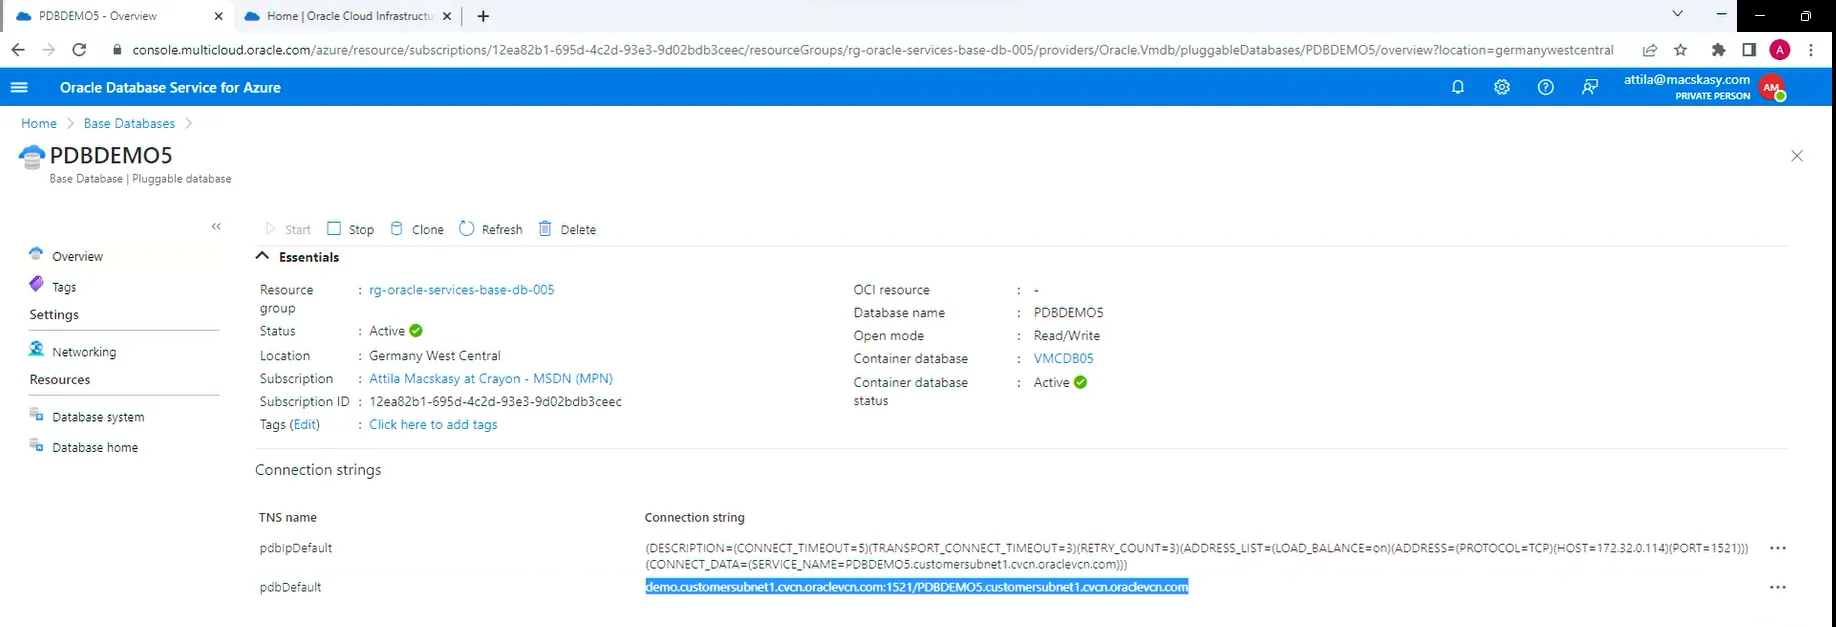Select the highlighted pdbDefault connection string
Viewport: 1836px width, 627px height.
pyautogui.click(x=917, y=587)
